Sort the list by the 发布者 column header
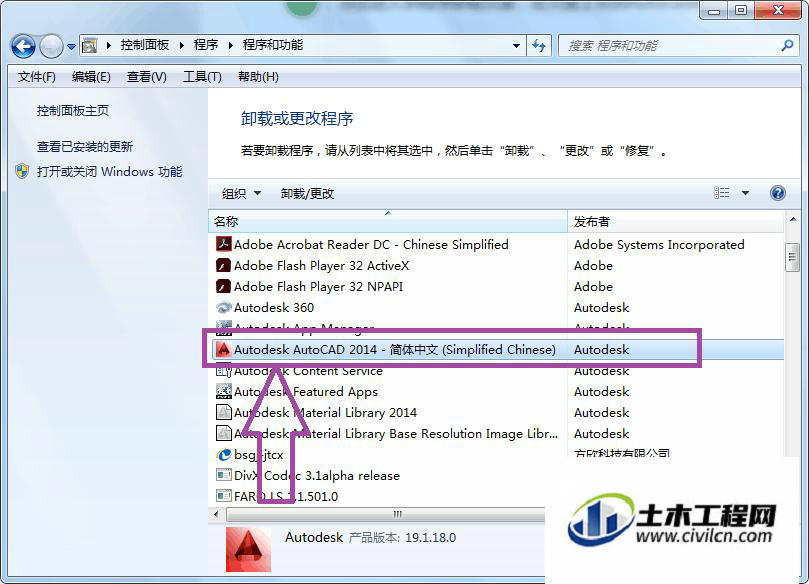The height and width of the screenshot is (584, 809). 675,222
